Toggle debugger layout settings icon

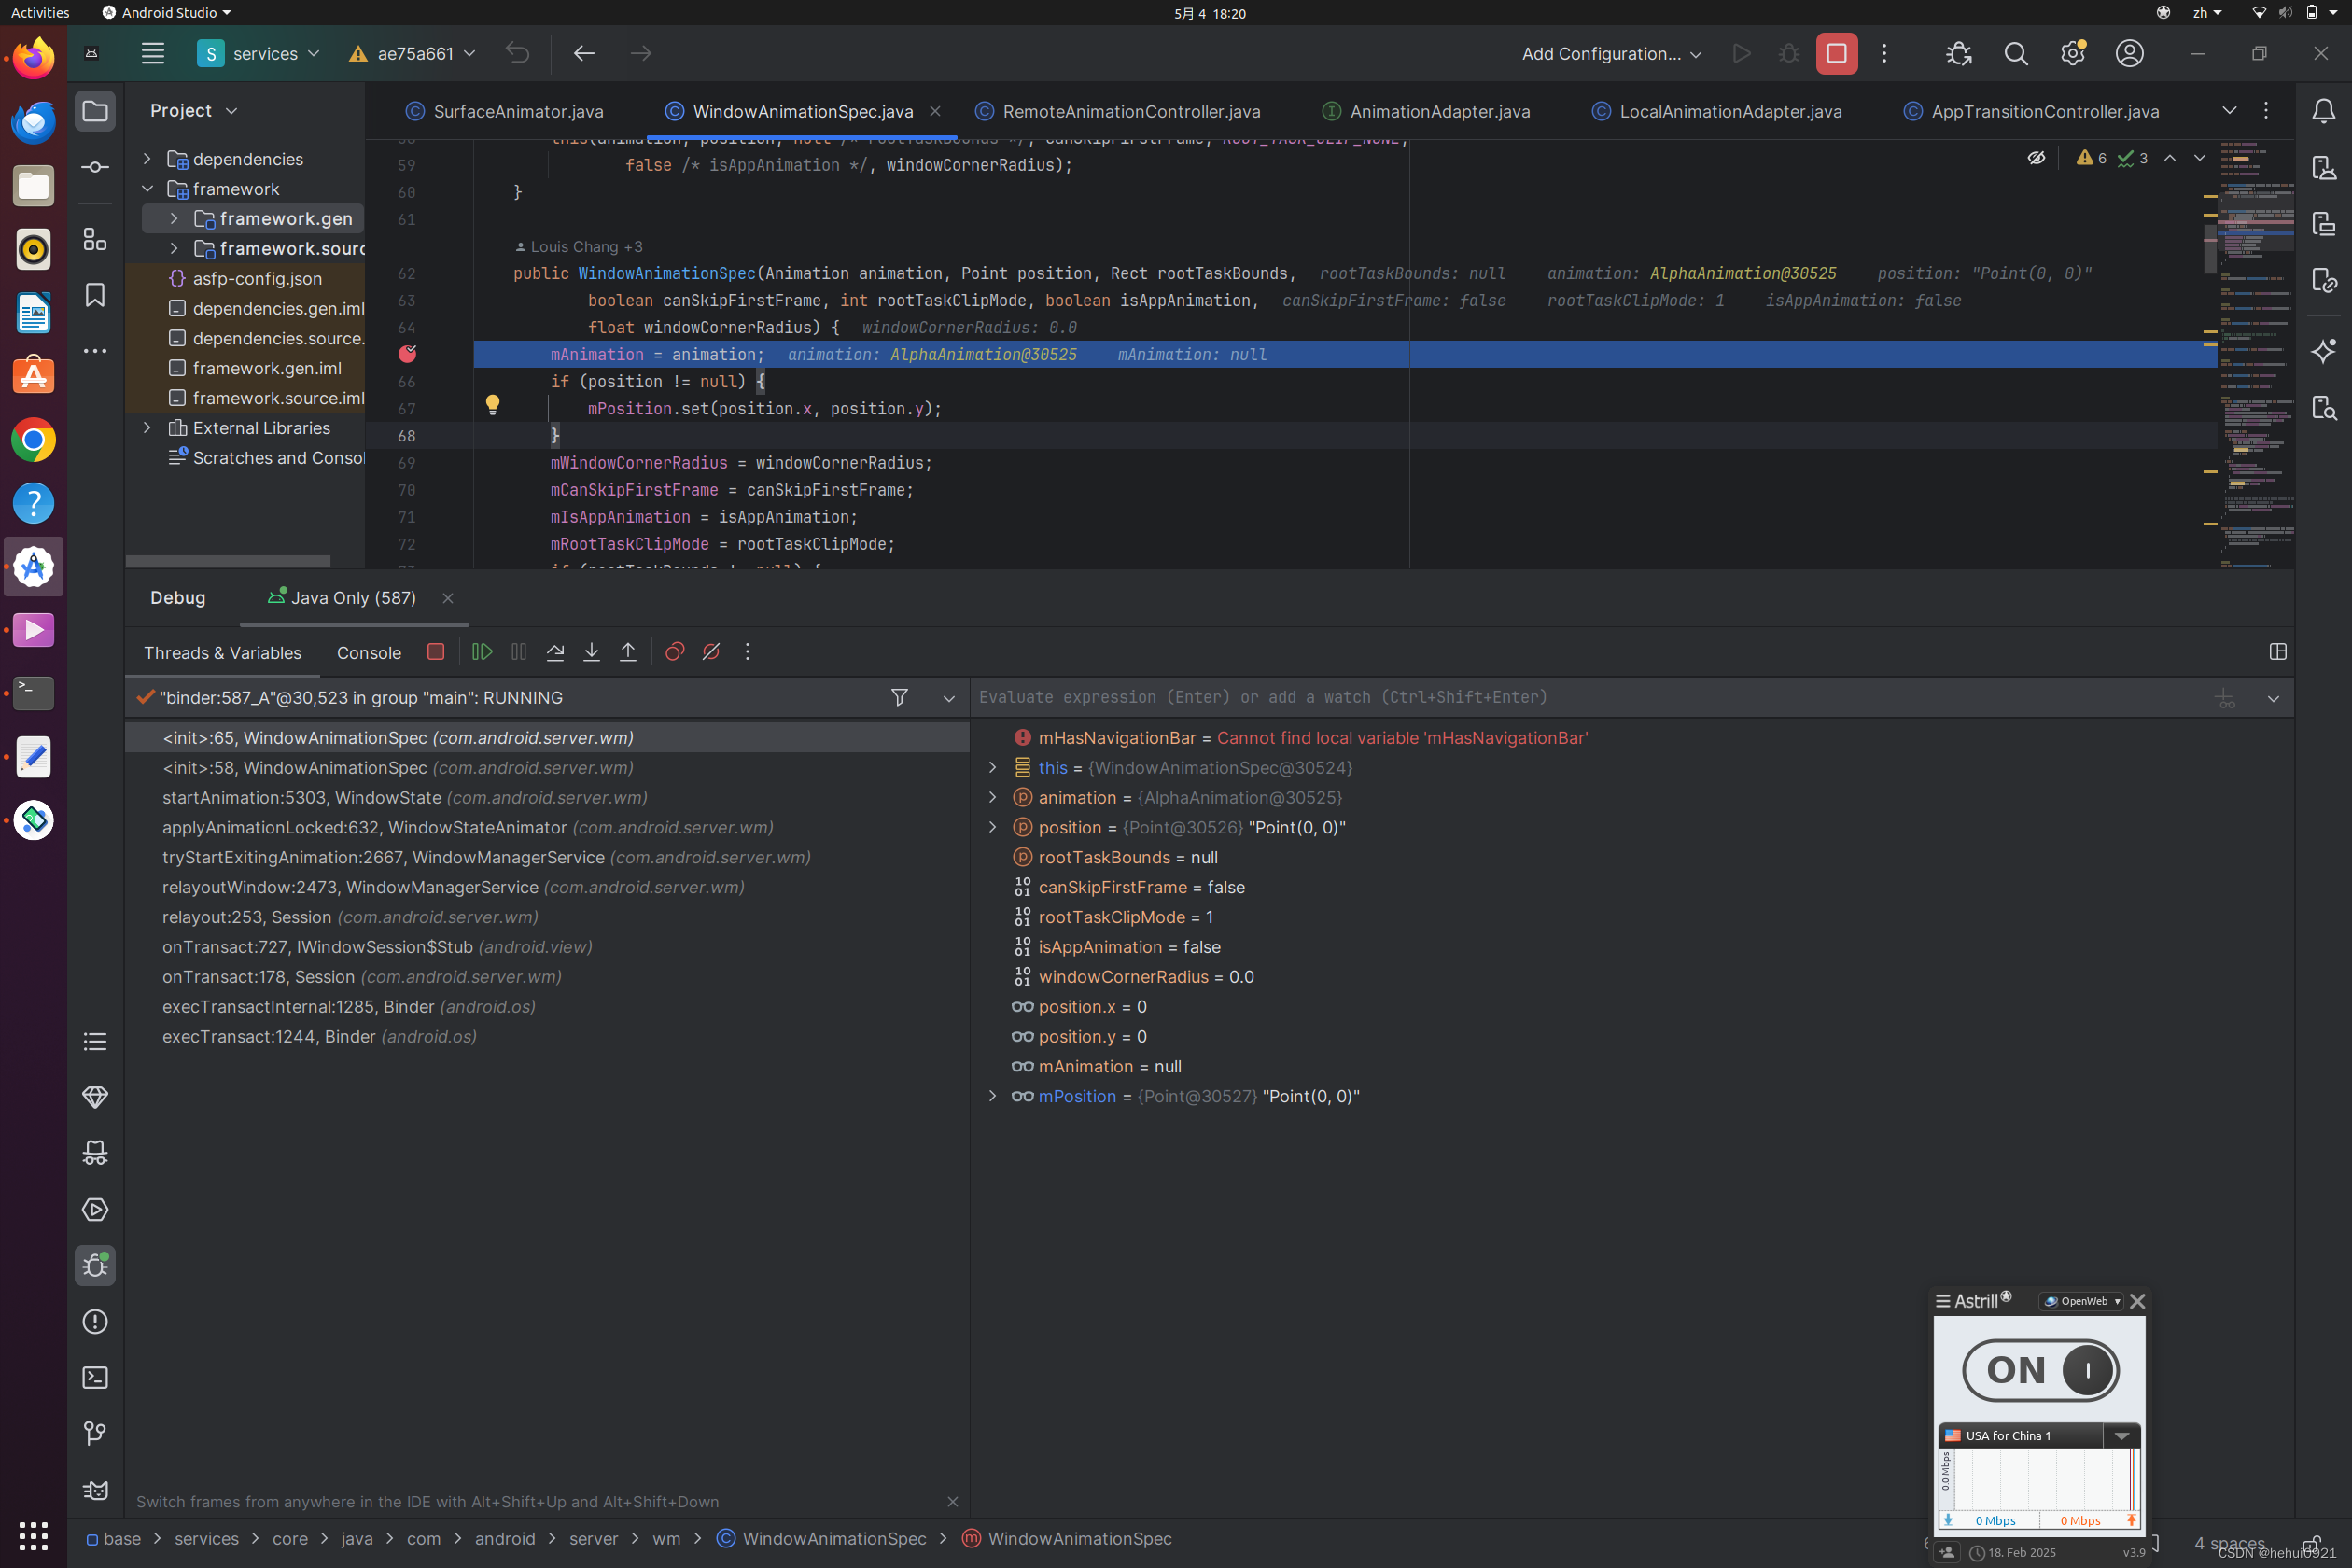pos(2278,652)
